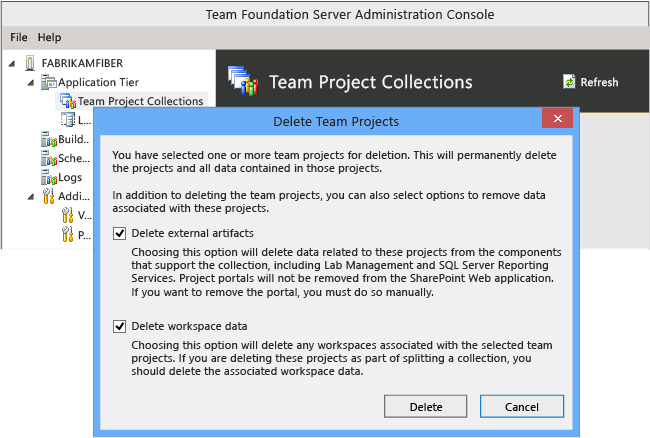Open the File menu

click(19, 37)
